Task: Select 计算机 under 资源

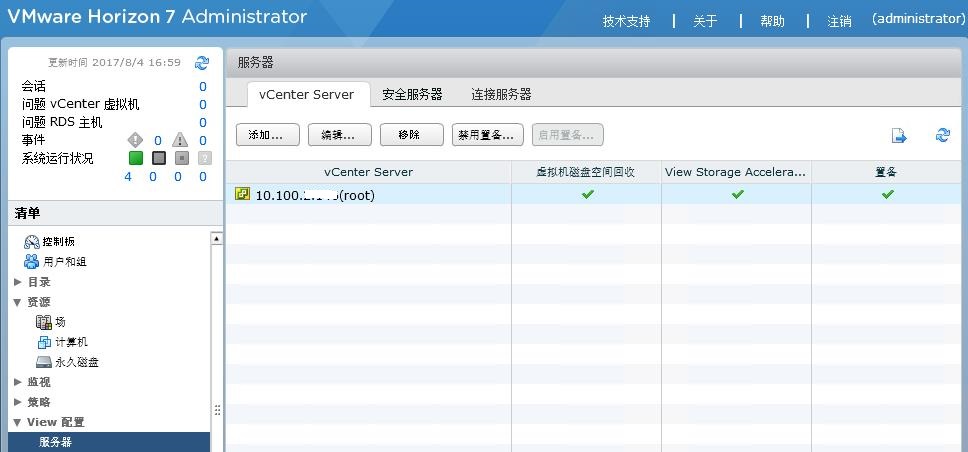Action: tap(72, 342)
